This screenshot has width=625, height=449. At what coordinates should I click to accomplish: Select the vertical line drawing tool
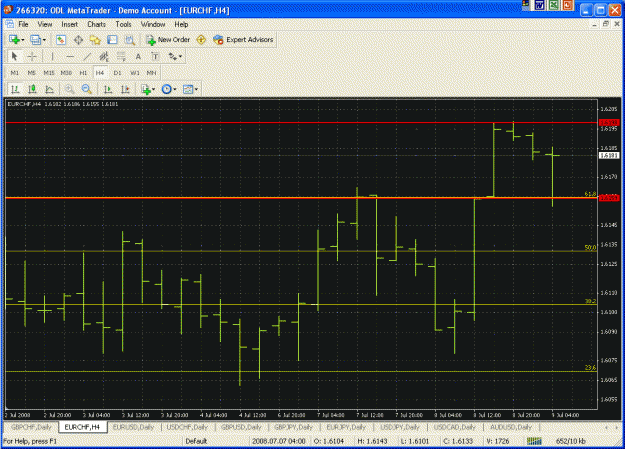pyautogui.click(x=52, y=57)
